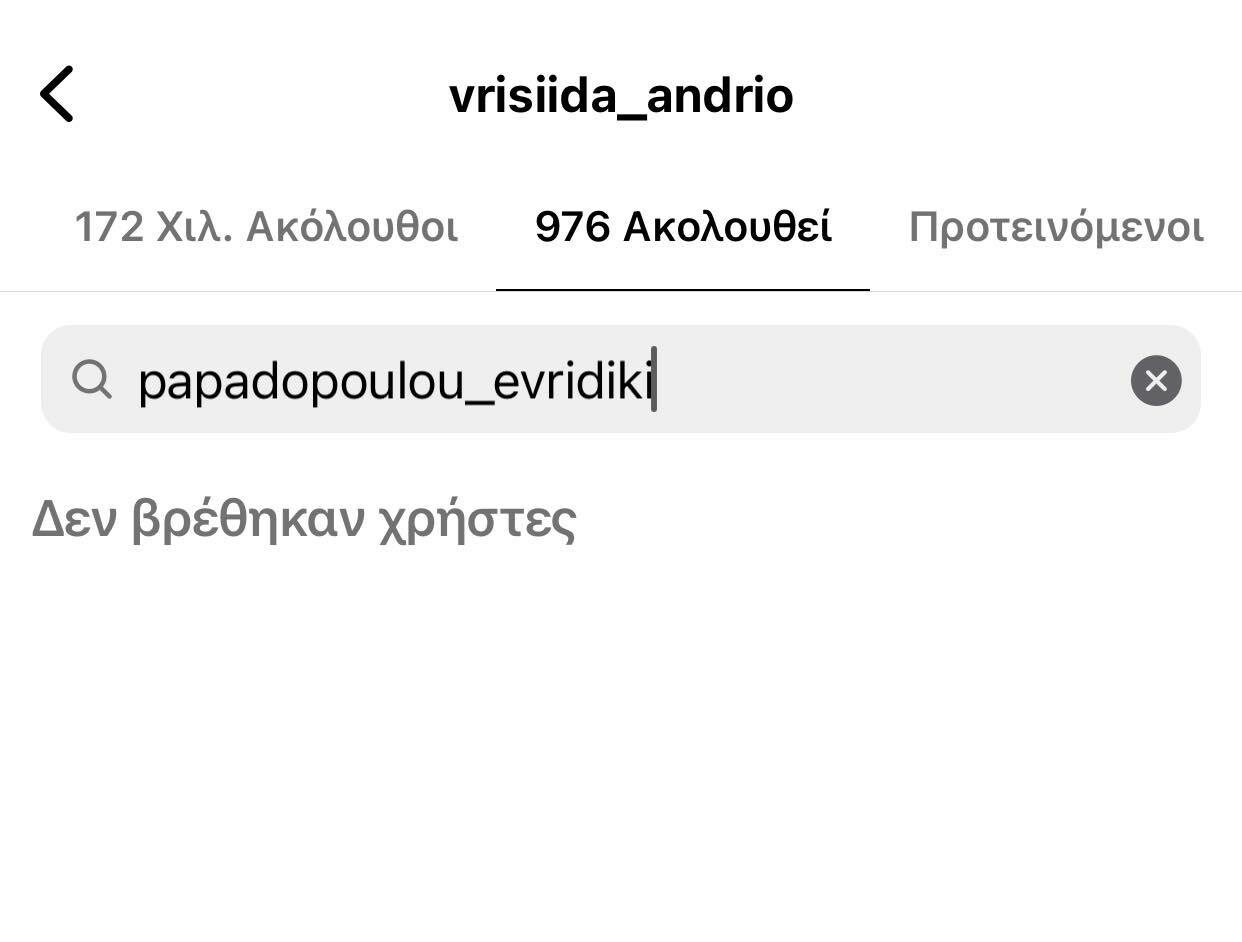Viewport: 1242px width, 942px height.
Task: Tap the magnifying glass search icon
Action: pos(92,380)
